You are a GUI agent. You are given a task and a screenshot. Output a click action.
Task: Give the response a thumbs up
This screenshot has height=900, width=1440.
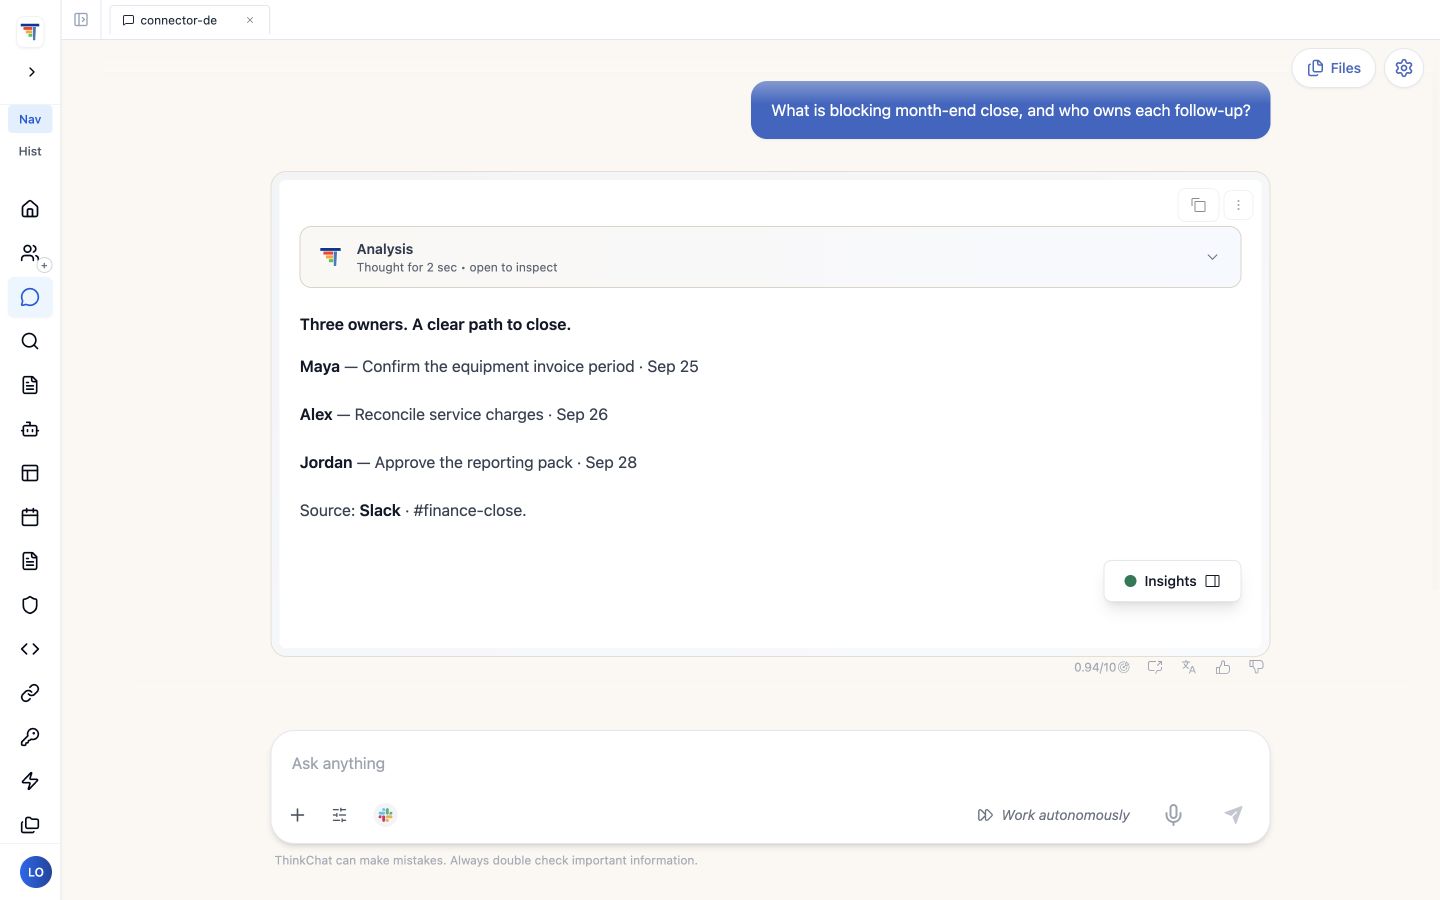click(x=1222, y=667)
